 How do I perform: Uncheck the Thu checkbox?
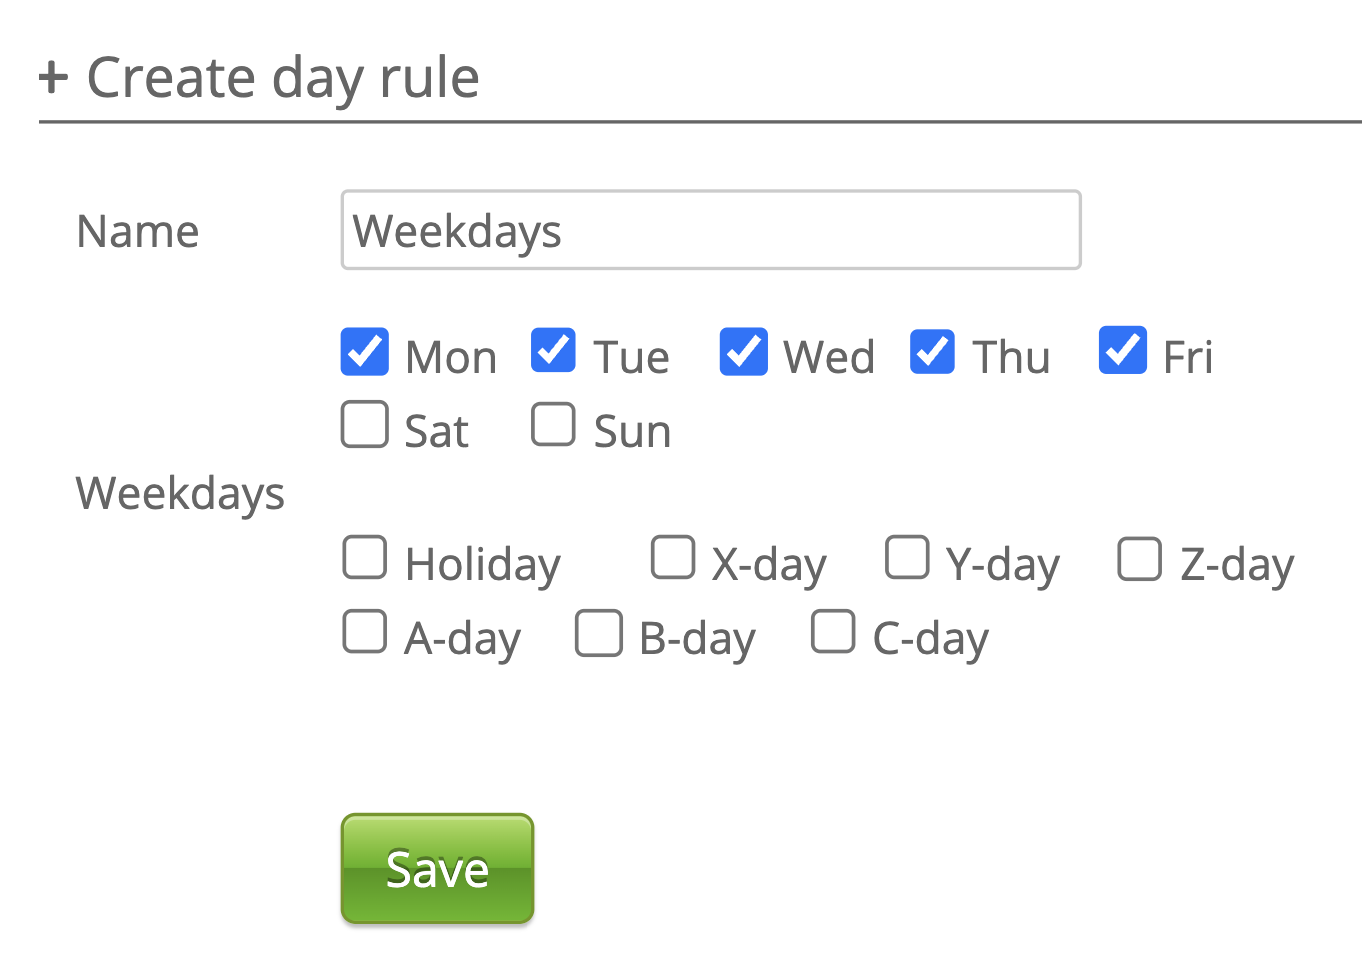932,352
